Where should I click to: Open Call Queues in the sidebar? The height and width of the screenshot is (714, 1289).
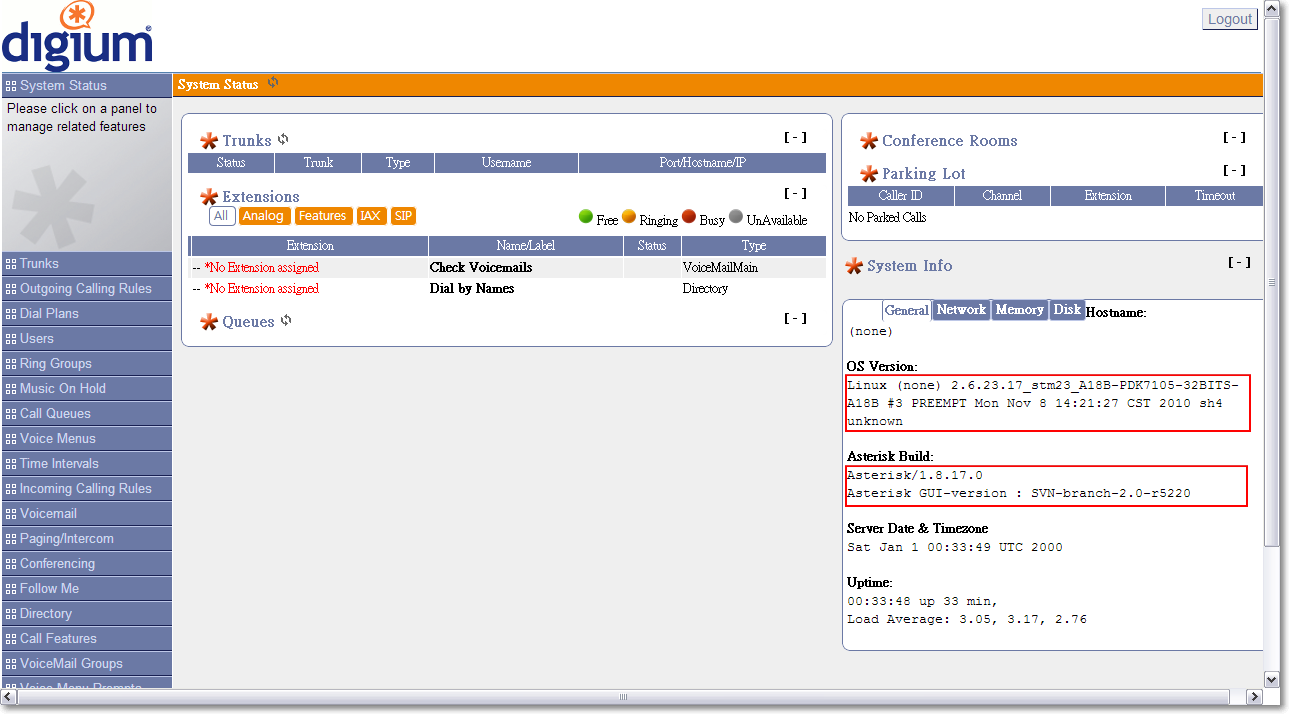[86, 413]
